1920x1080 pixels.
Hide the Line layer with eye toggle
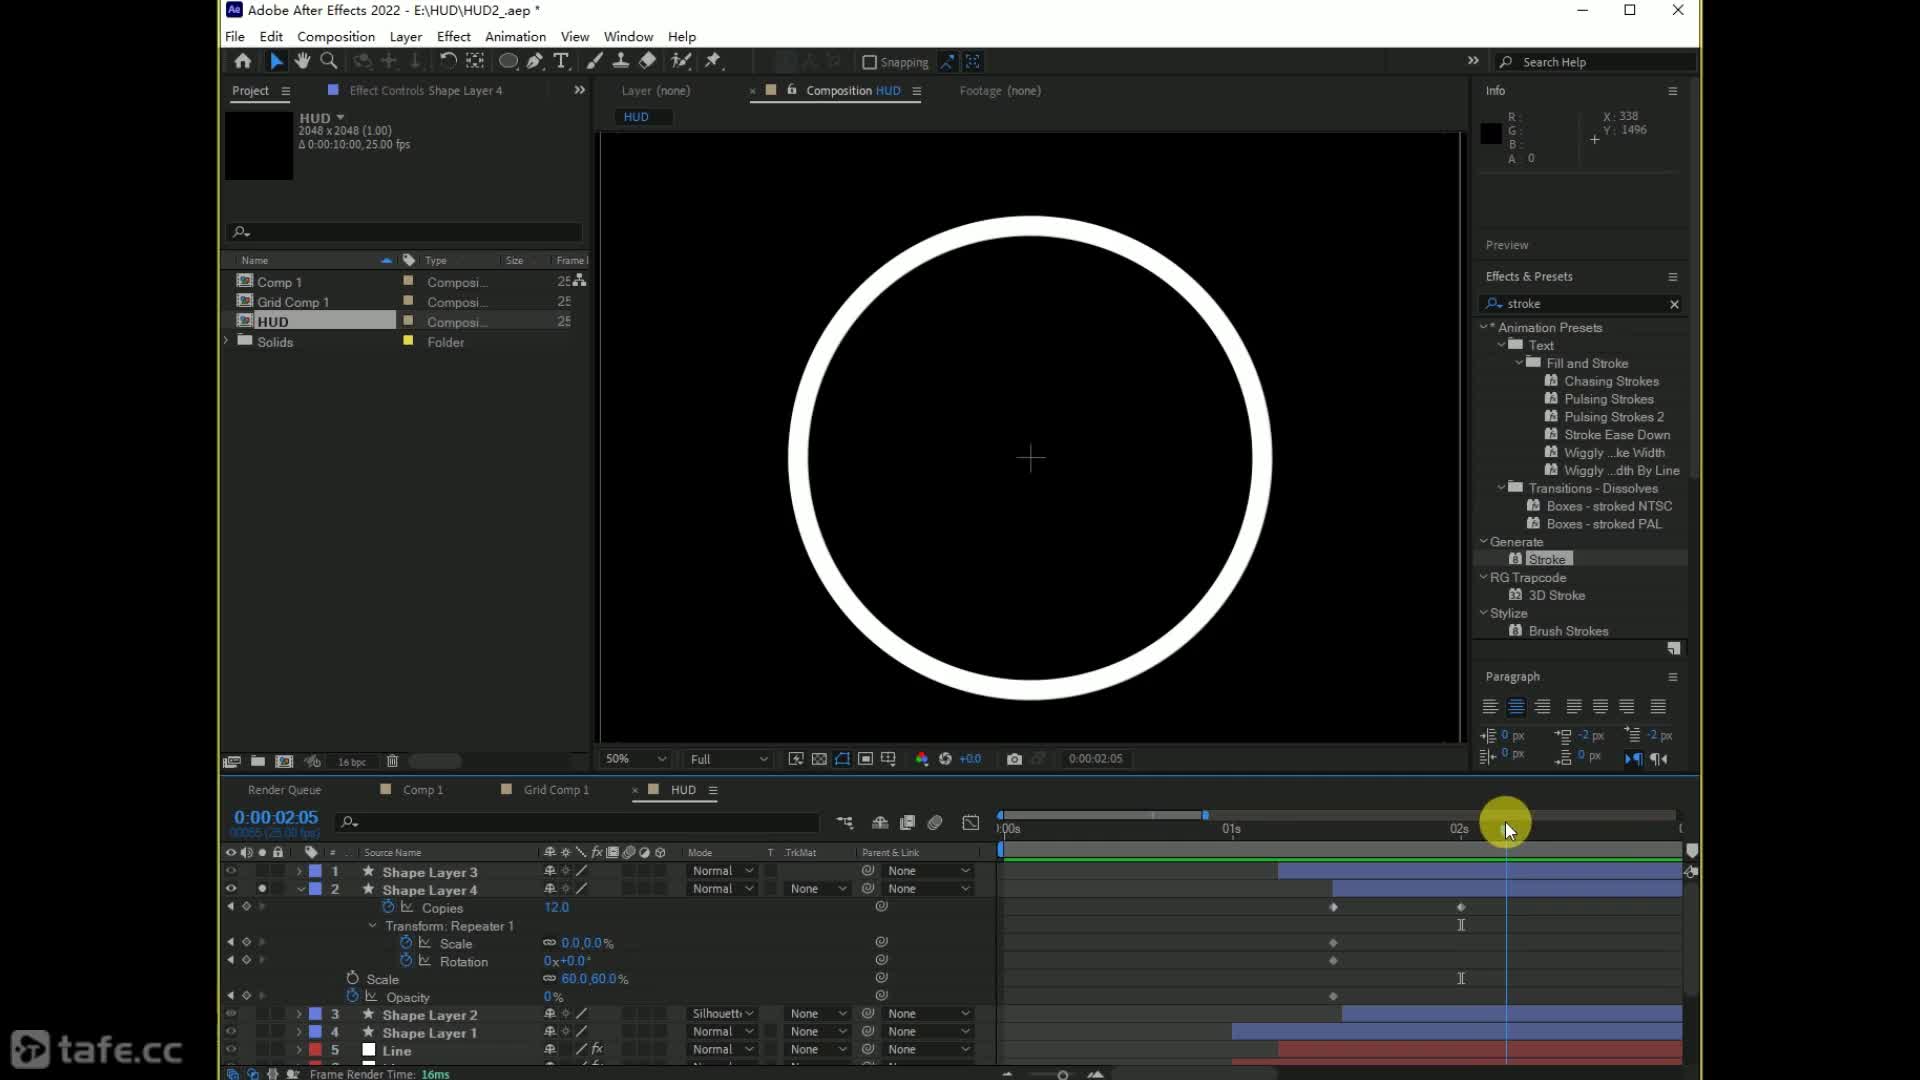(x=231, y=1050)
